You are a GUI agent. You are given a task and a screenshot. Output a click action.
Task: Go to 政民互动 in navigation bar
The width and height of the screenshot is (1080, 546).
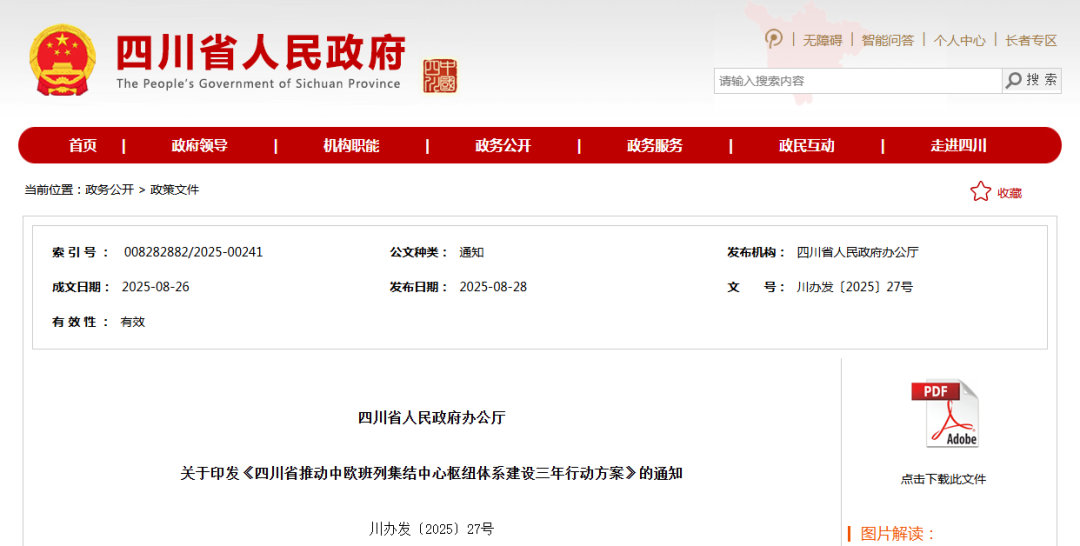click(x=806, y=146)
